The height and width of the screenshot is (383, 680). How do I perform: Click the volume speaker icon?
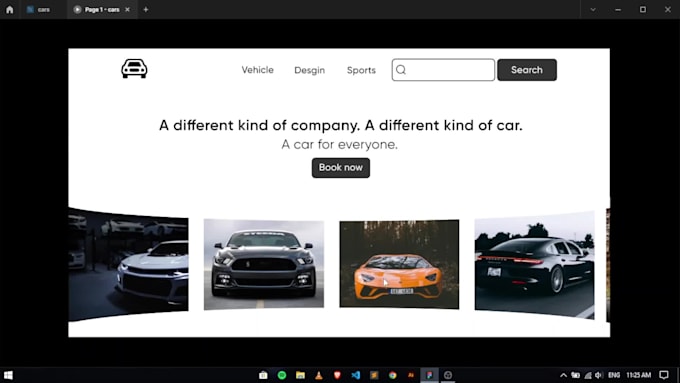(x=599, y=375)
